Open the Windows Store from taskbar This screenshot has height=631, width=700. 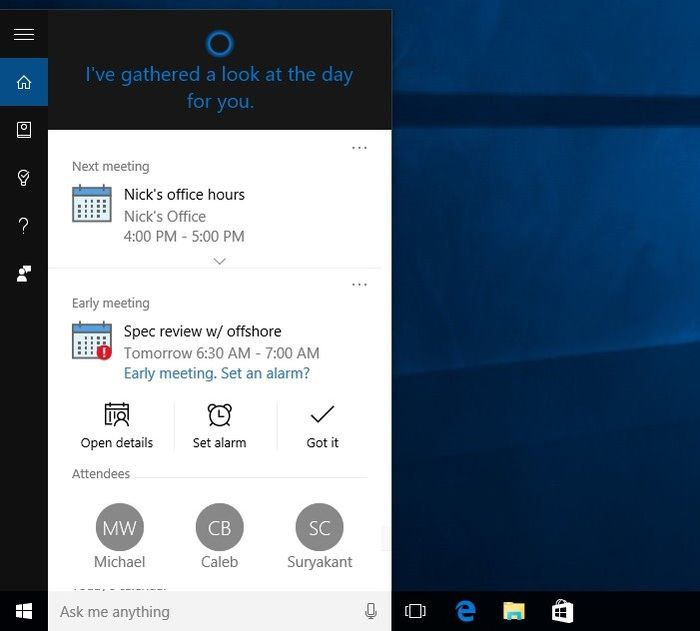click(562, 611)
